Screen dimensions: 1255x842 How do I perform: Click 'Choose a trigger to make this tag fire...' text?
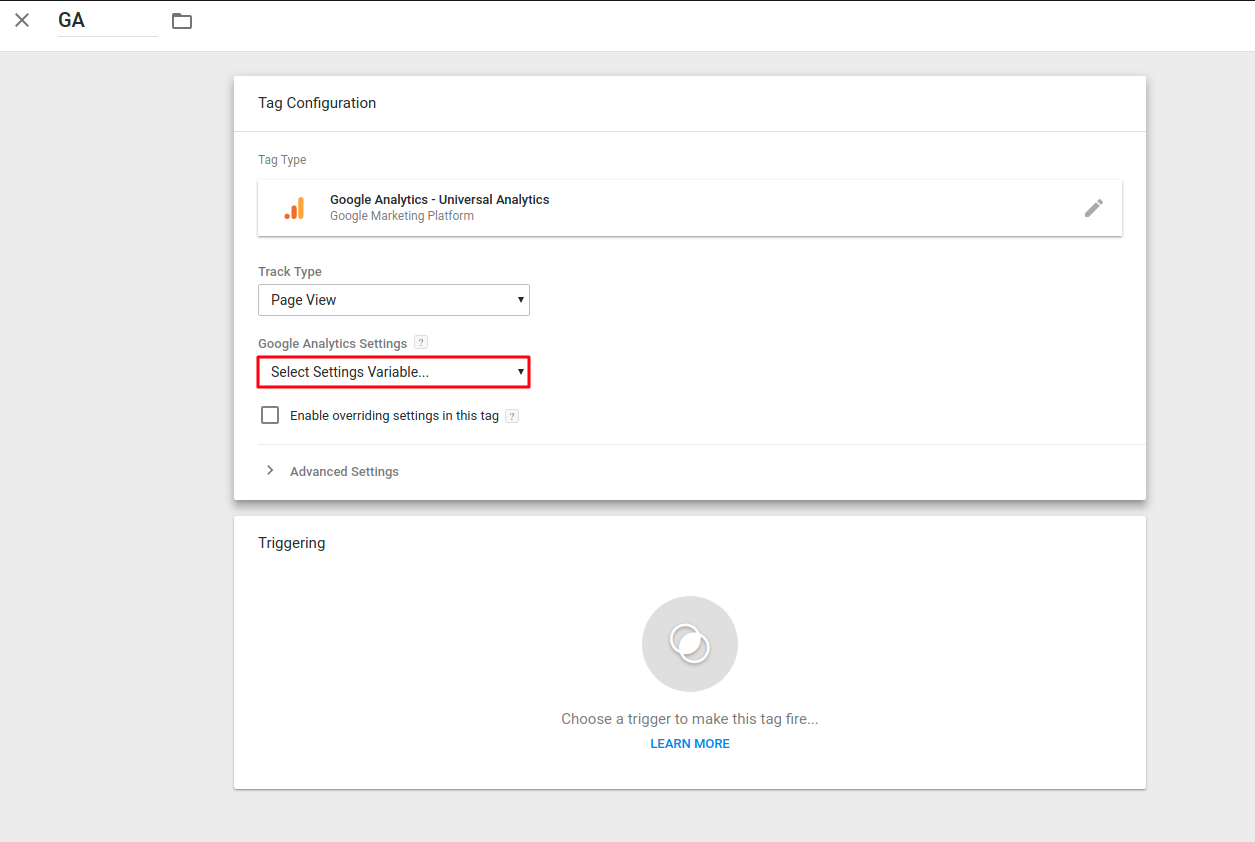coord(690,719)
